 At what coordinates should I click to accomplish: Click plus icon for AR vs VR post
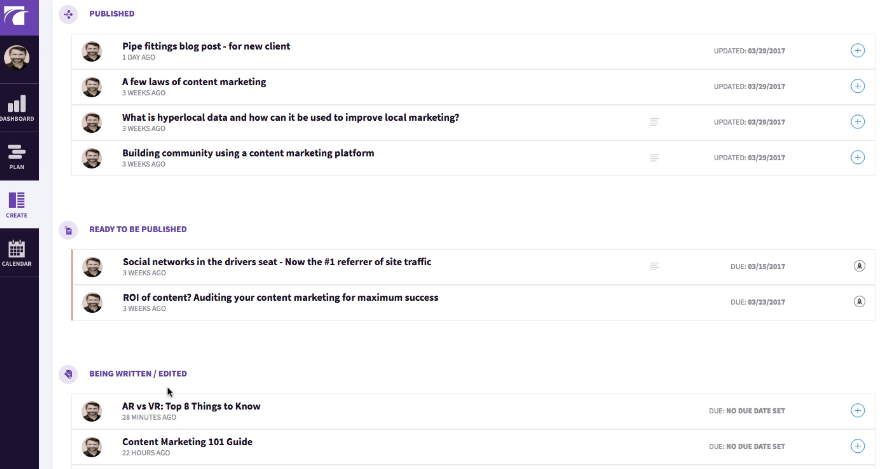(857, 410)
